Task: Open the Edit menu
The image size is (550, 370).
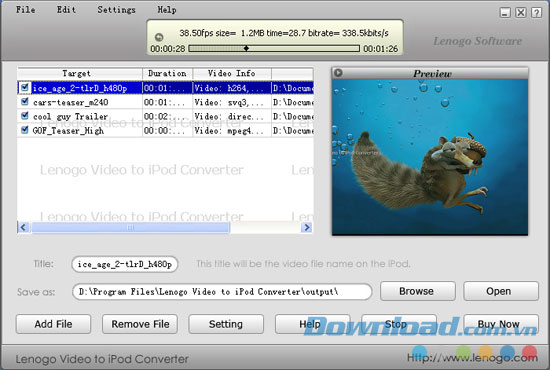Action: (66, 10)
